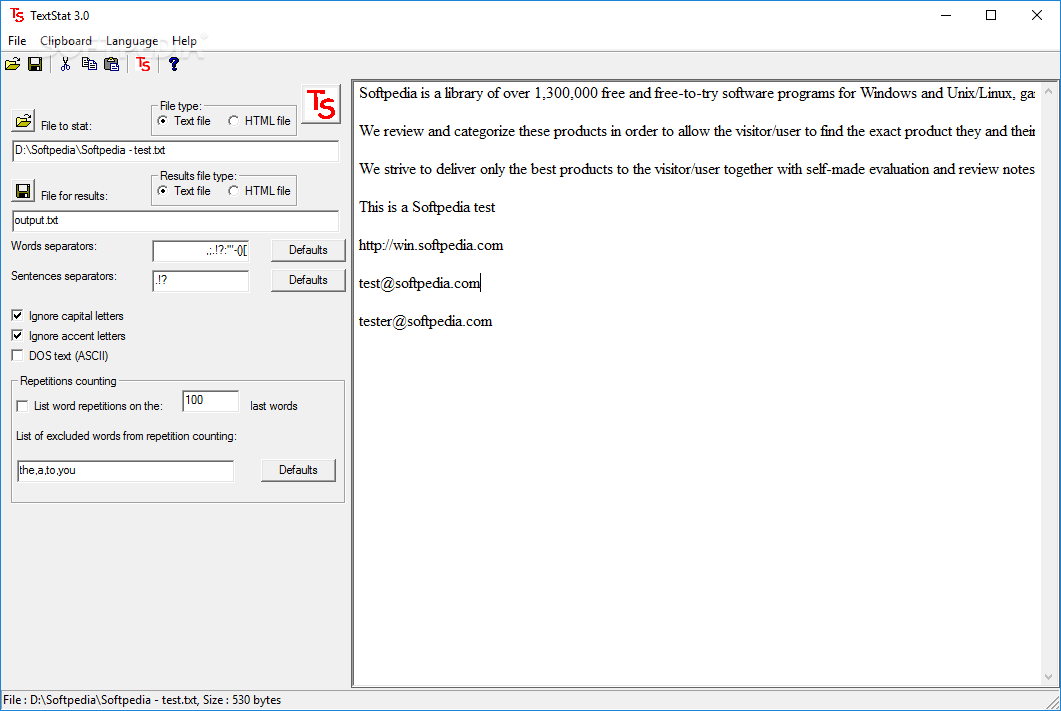Click the disk icon beside File for results
The height and width of the screenshot is (711, 1061).
(23, 191)
